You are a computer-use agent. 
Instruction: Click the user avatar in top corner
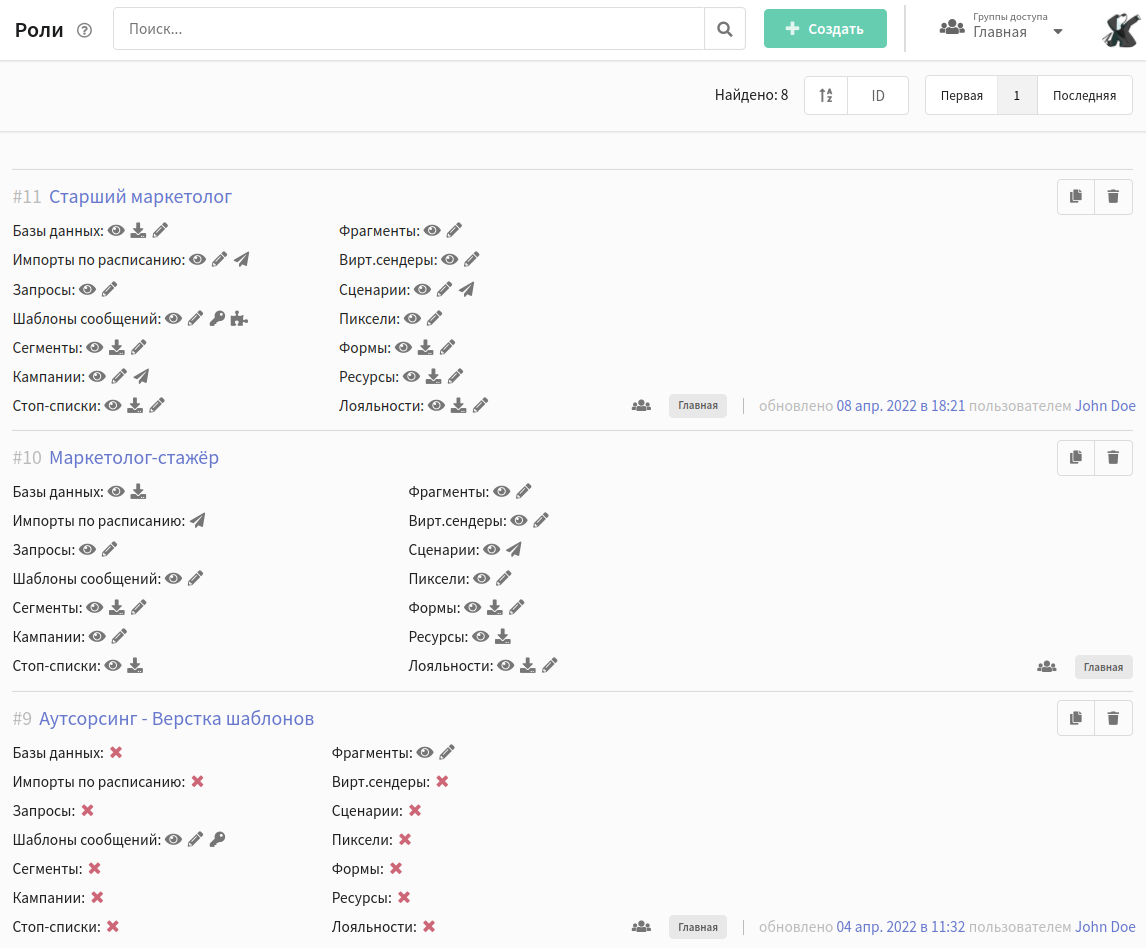pos(1118,30)
